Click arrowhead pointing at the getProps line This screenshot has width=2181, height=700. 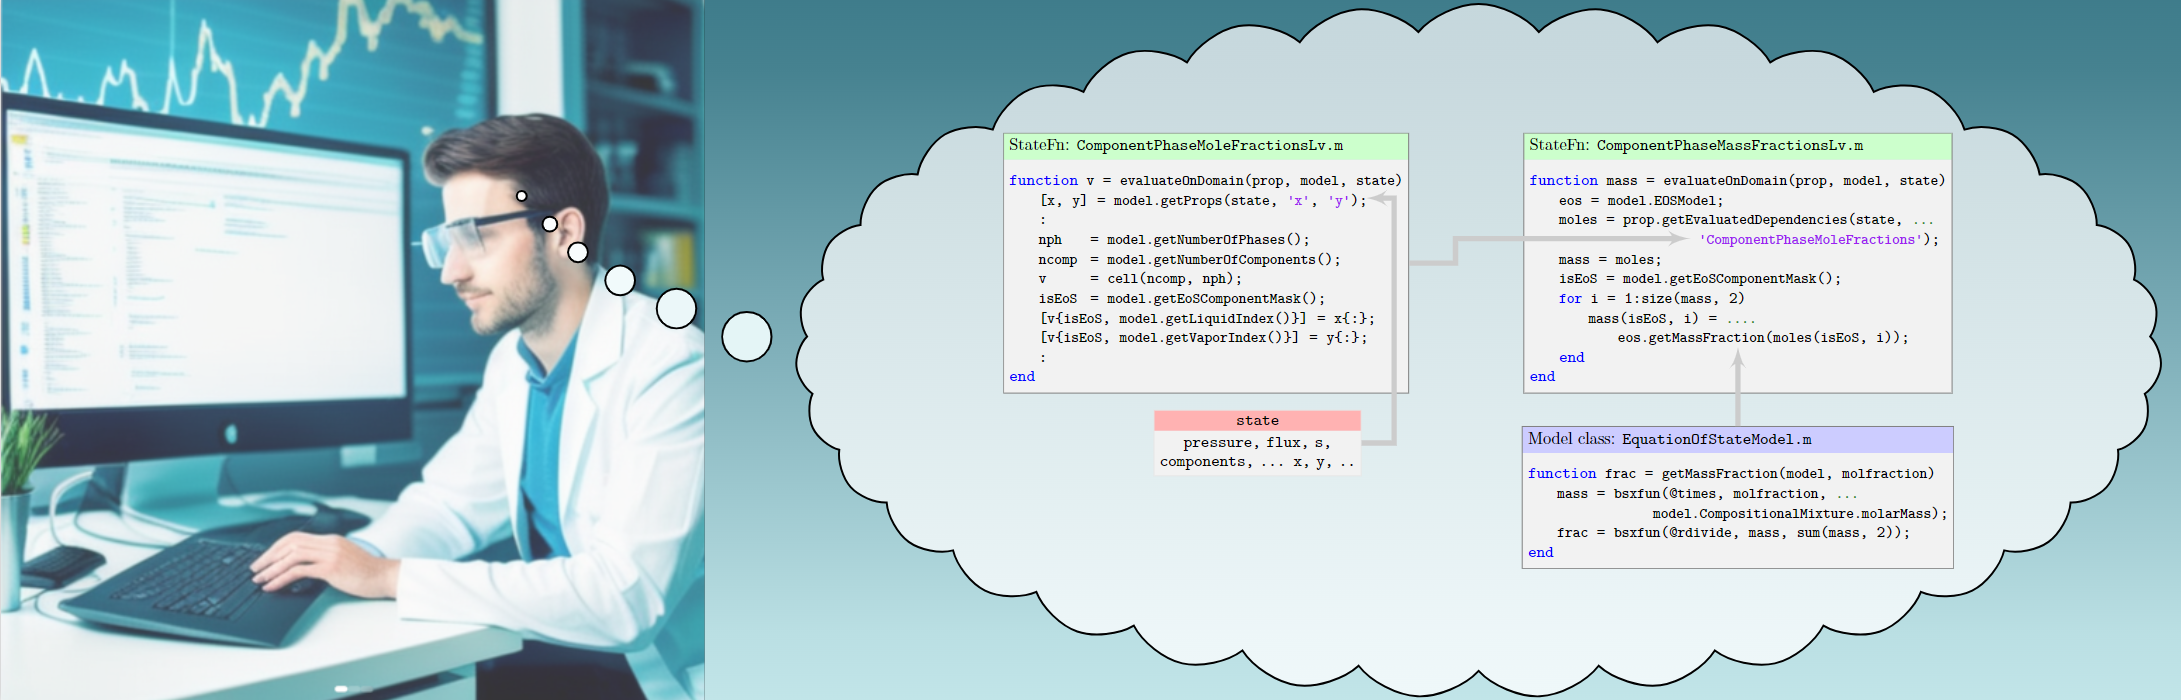[x=1379, y=199]
